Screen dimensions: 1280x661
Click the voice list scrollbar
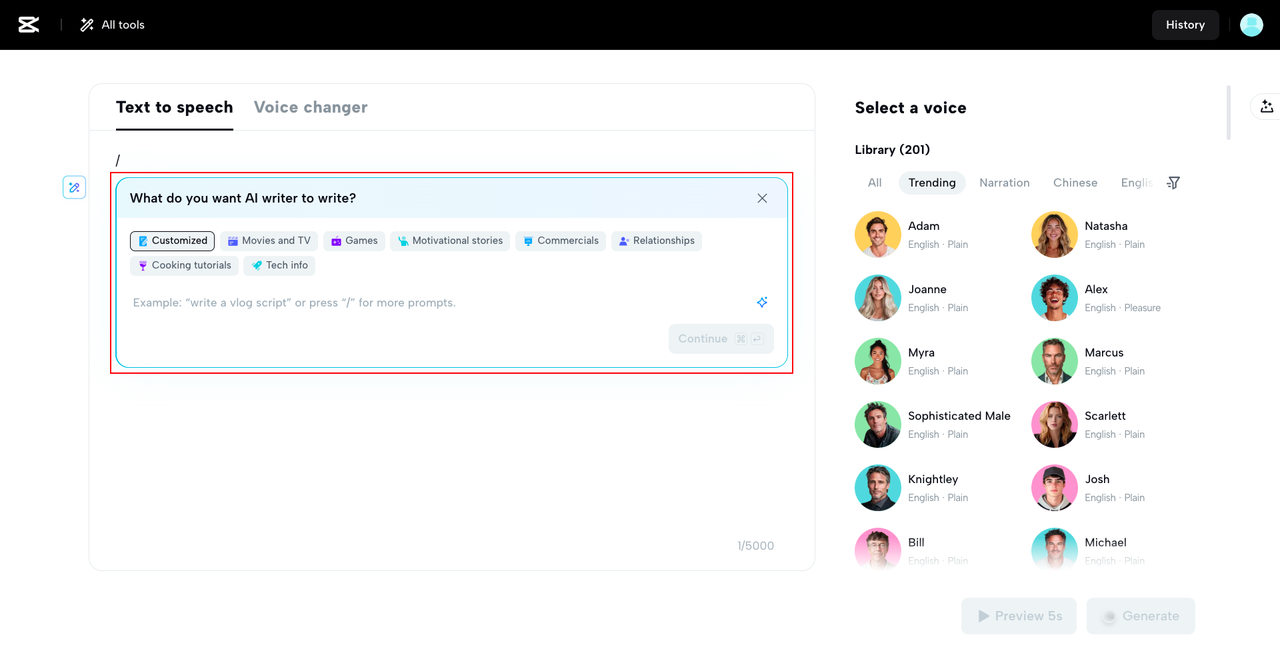(x=1228, y=113)
